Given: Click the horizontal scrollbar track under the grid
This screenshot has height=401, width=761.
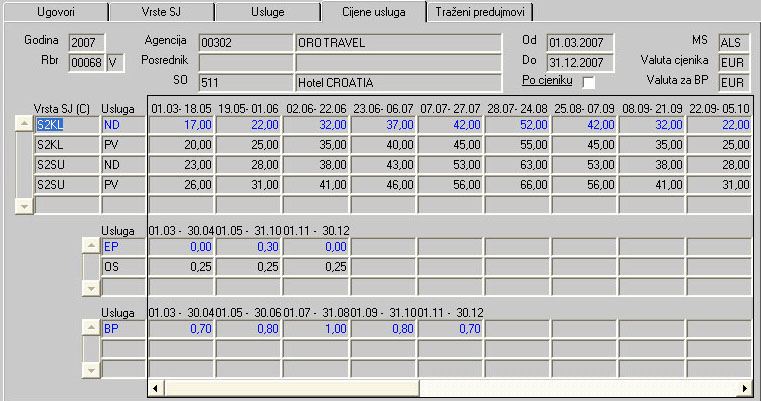Looking at the screenshot, I should click(x=450, y=387).
